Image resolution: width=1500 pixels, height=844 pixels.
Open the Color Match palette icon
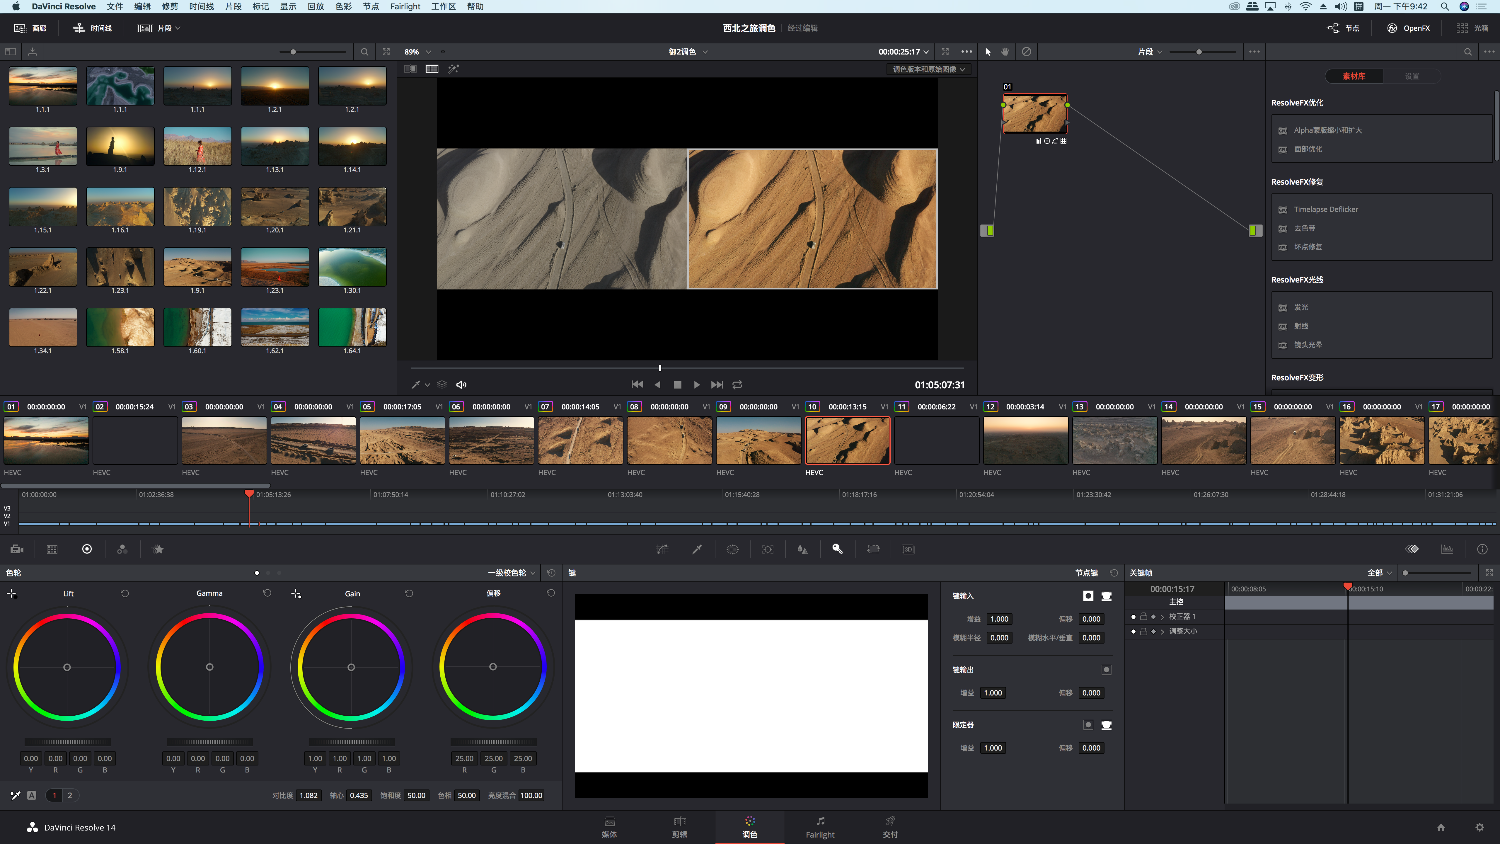tap(52, 549)
